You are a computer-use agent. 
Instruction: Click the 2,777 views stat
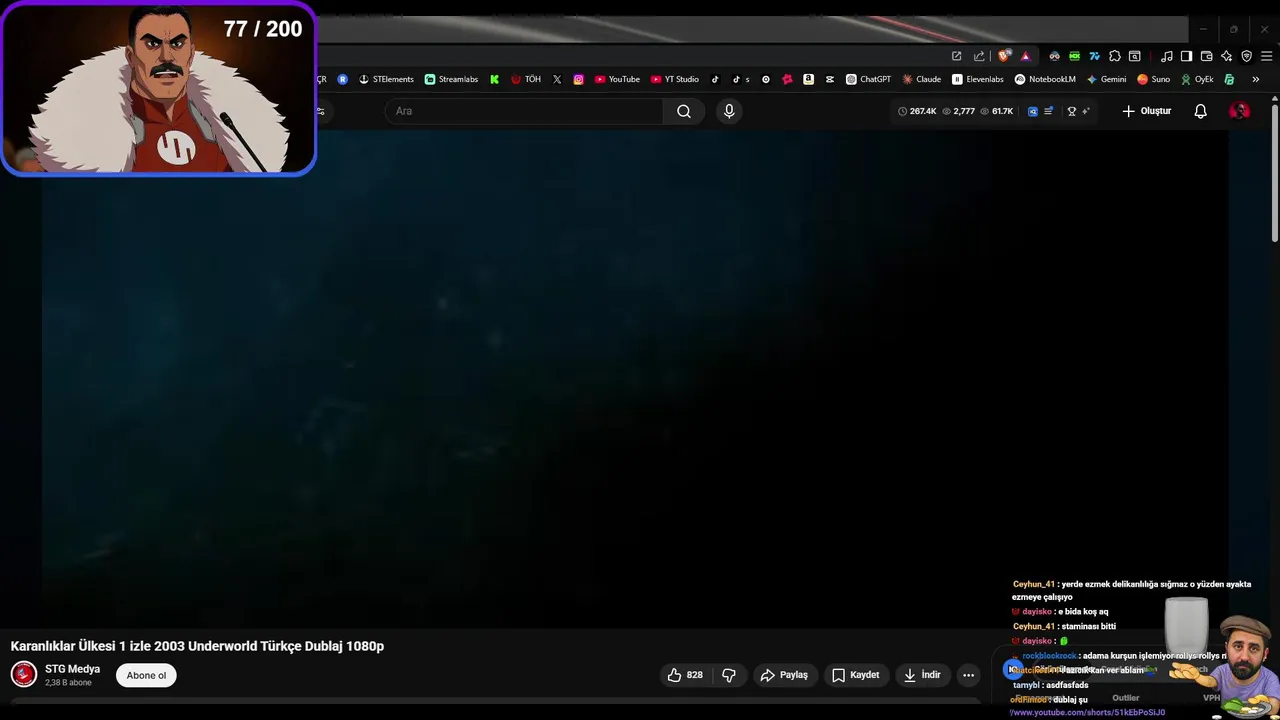[x=959, y=111]
